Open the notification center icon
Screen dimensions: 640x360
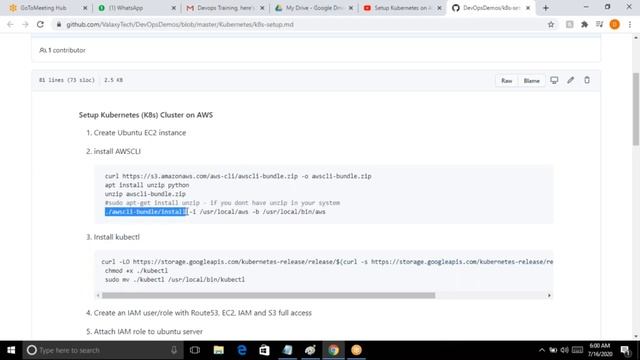625,350
